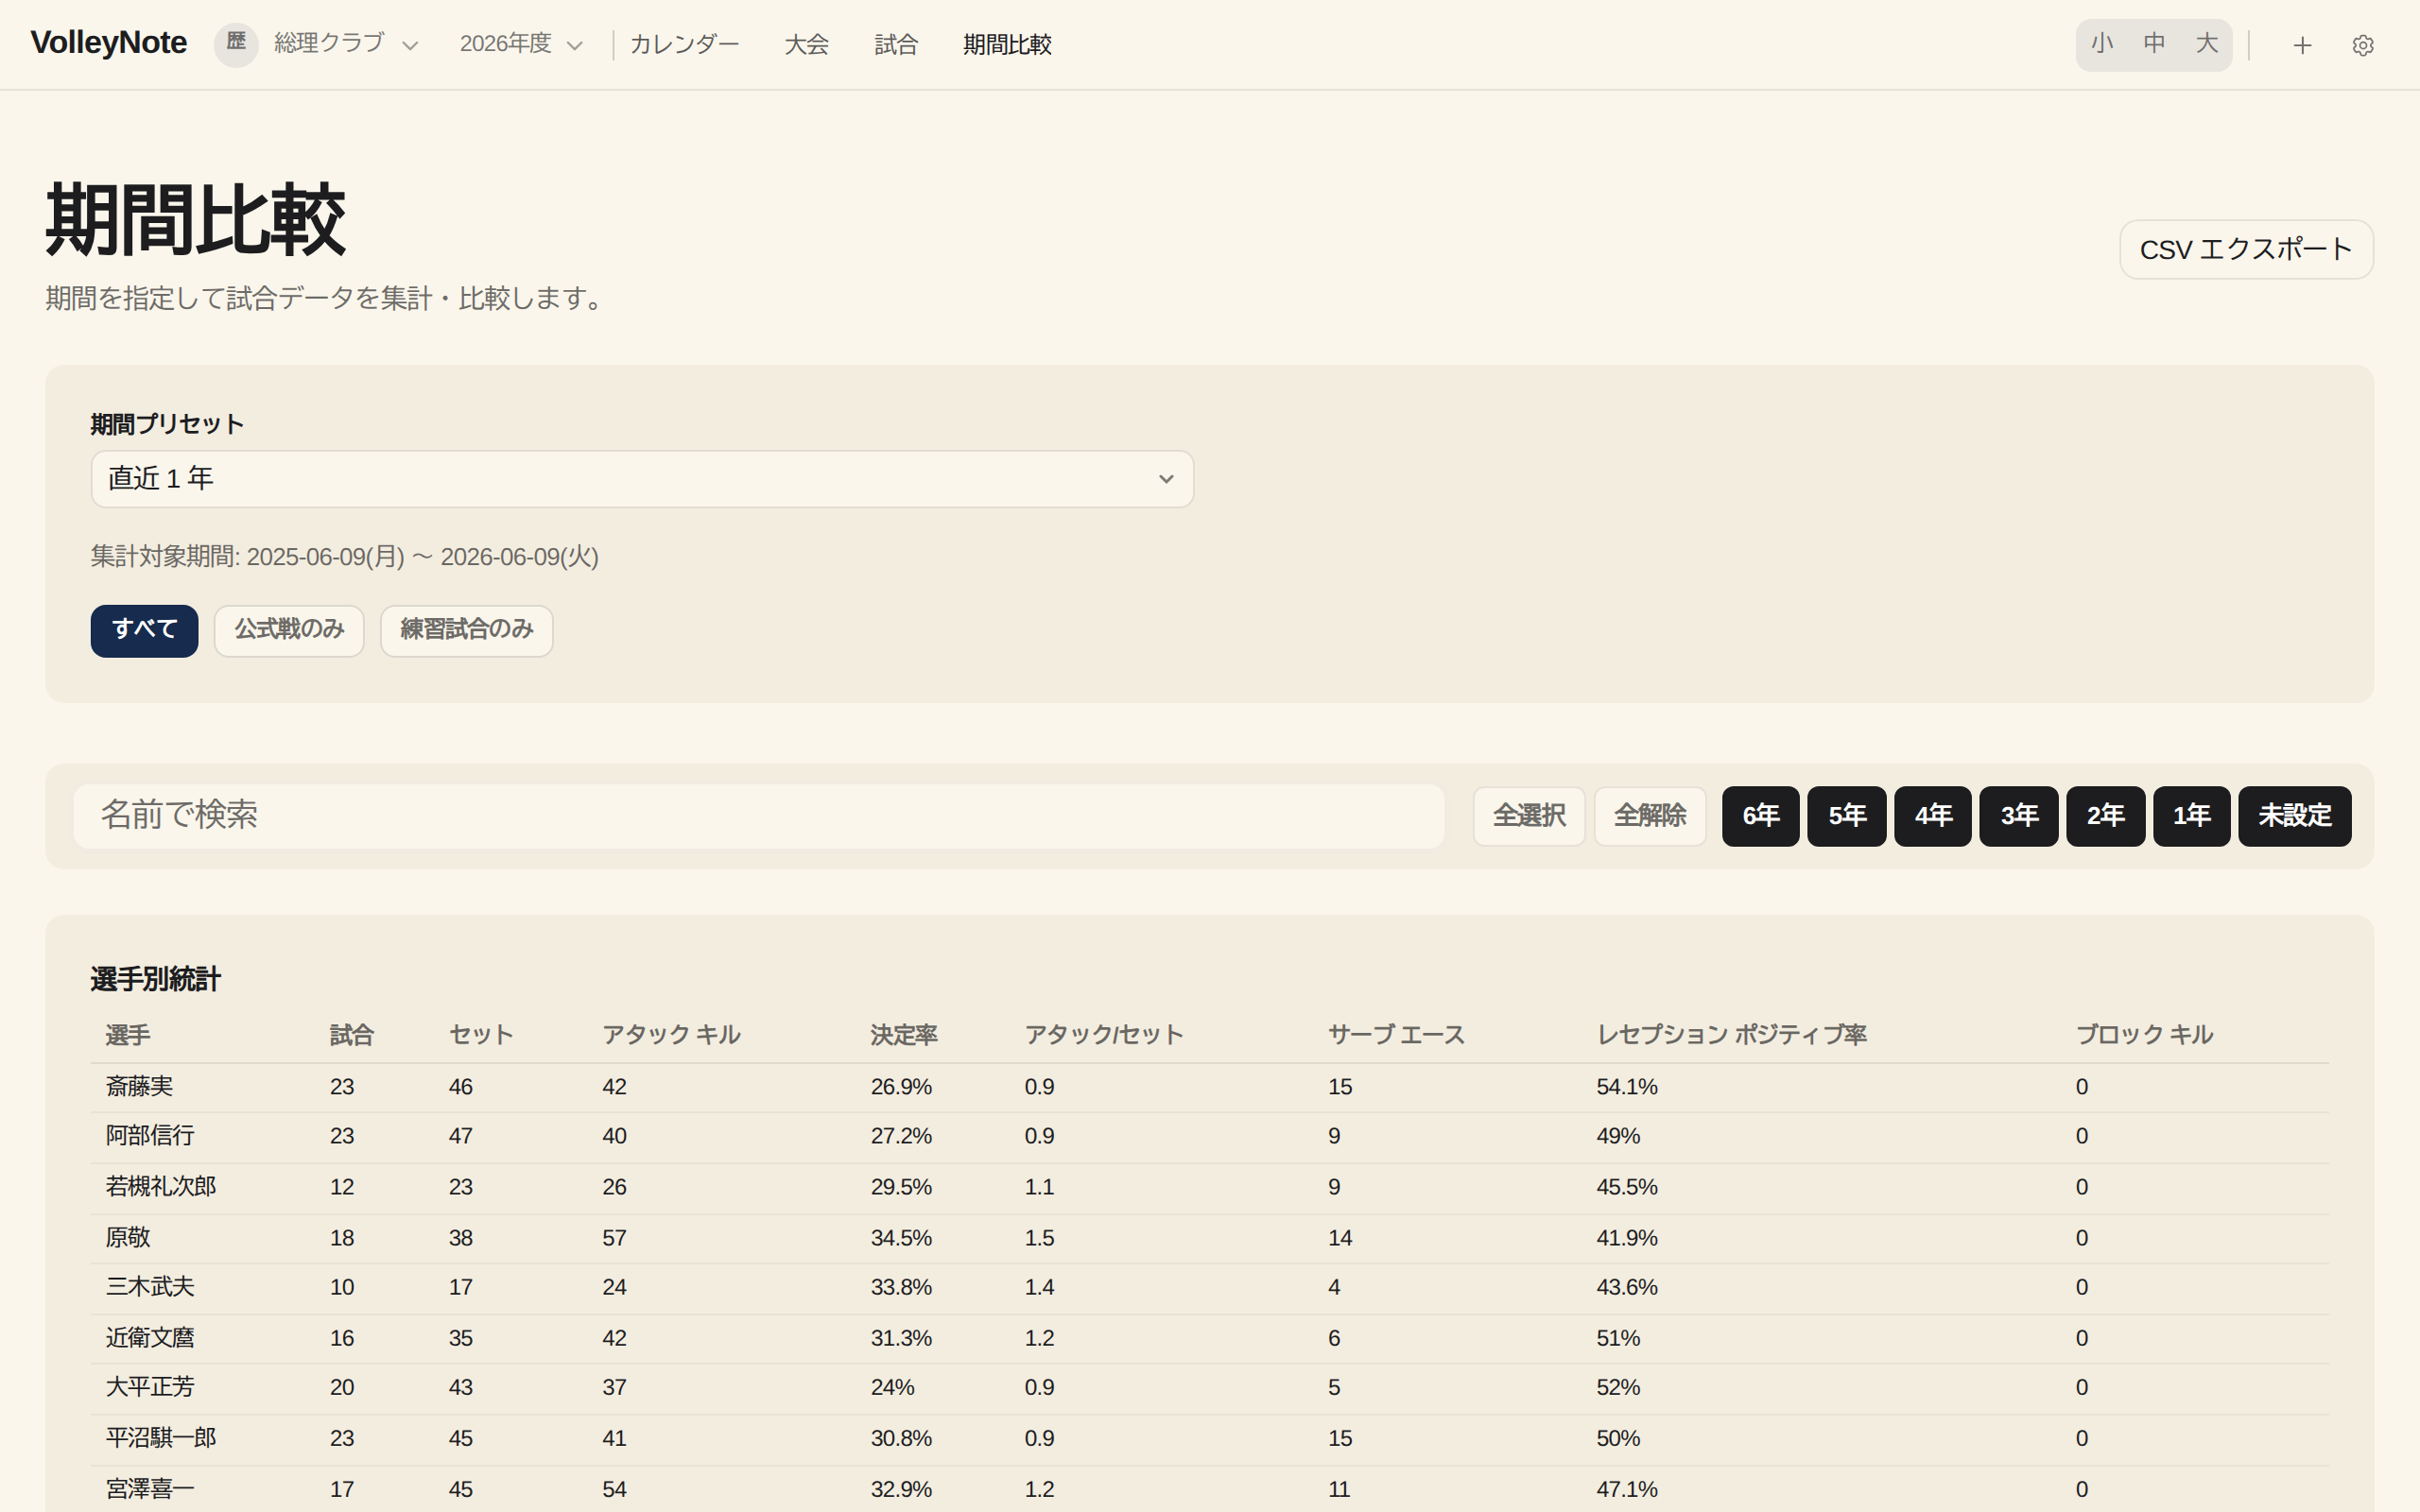Click the 51% reception value for 近衛文麿

1618,1338
